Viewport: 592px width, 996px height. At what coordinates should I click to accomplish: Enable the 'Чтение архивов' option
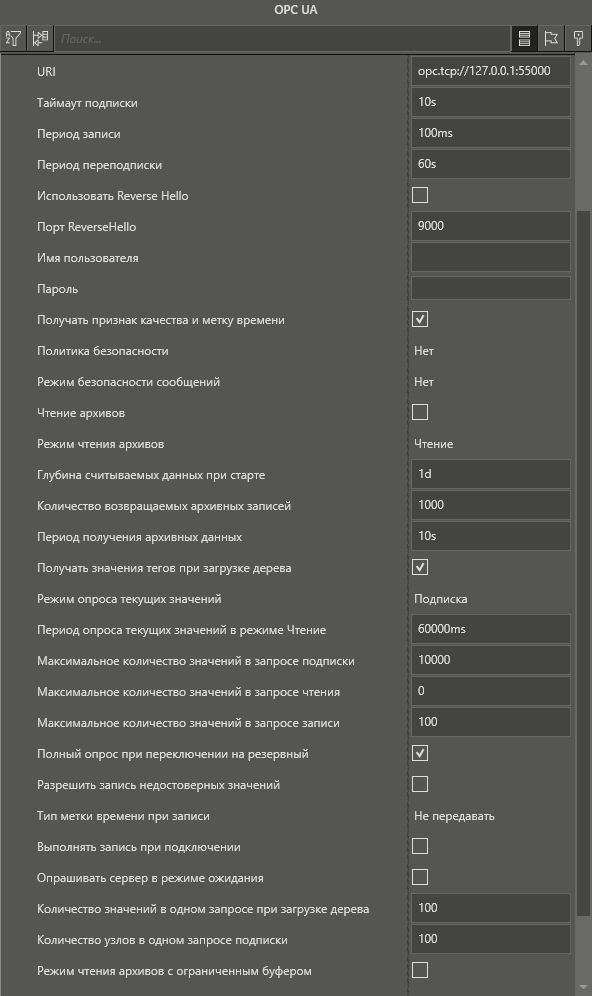point(419,412)
